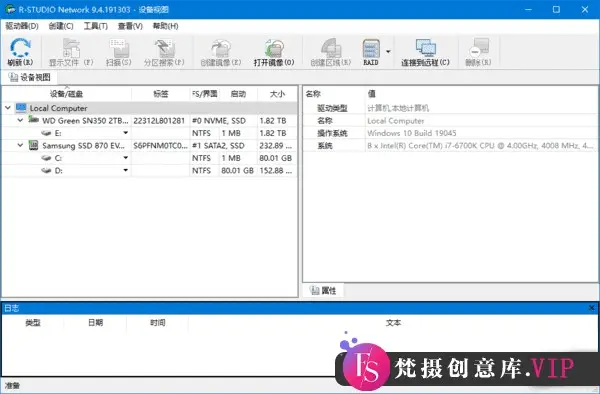This screenshot has height=394, width=600.
Task: Open the RAID dropdown arrow
Action: (388, 52)
